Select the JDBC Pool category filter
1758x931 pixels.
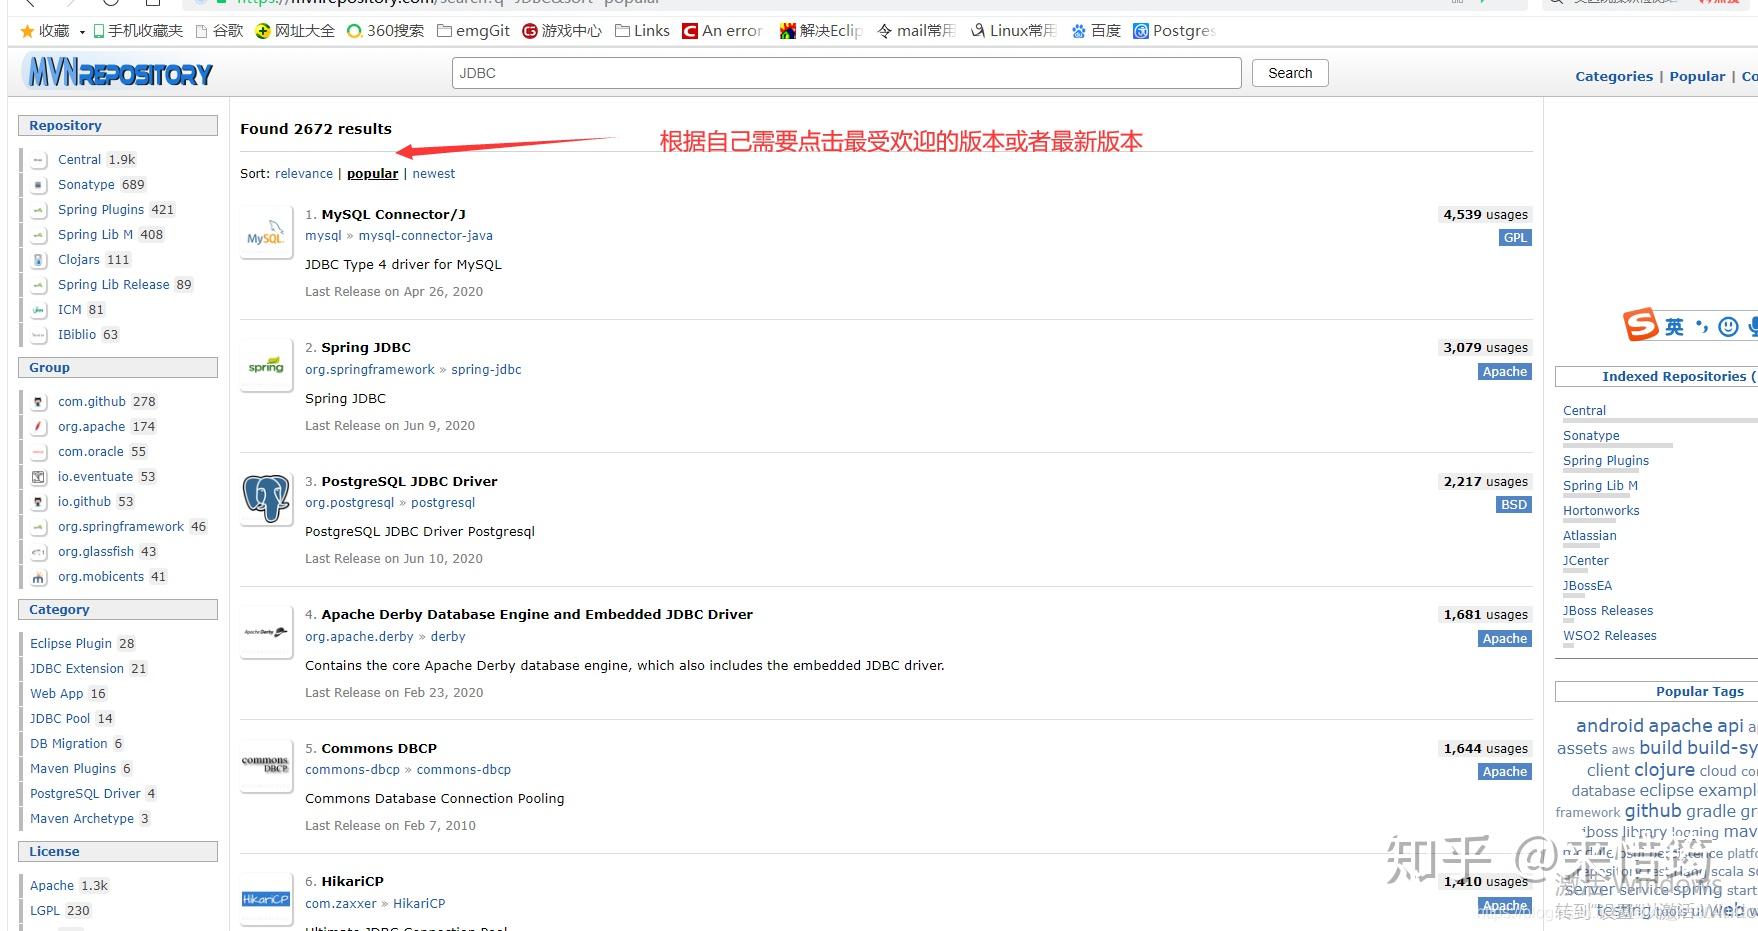[x=59, y=718]
